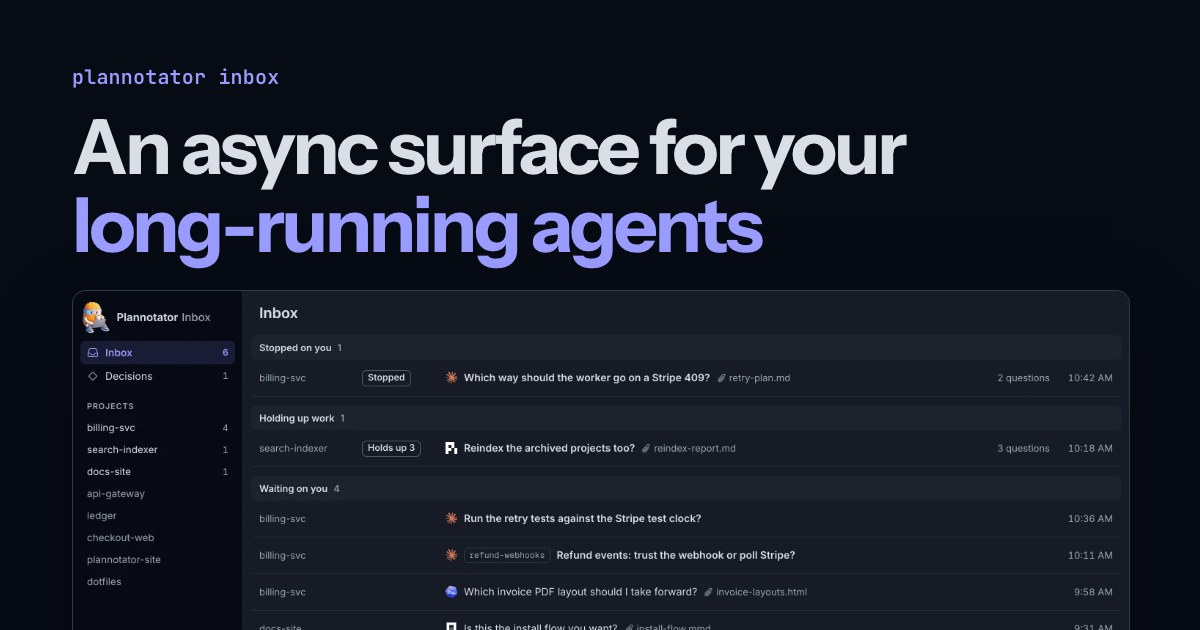Open 'Reindex the archived projects too?' item
This screenshot has width=1200, height=630.
pyautogui.click(x=549, y=448)
